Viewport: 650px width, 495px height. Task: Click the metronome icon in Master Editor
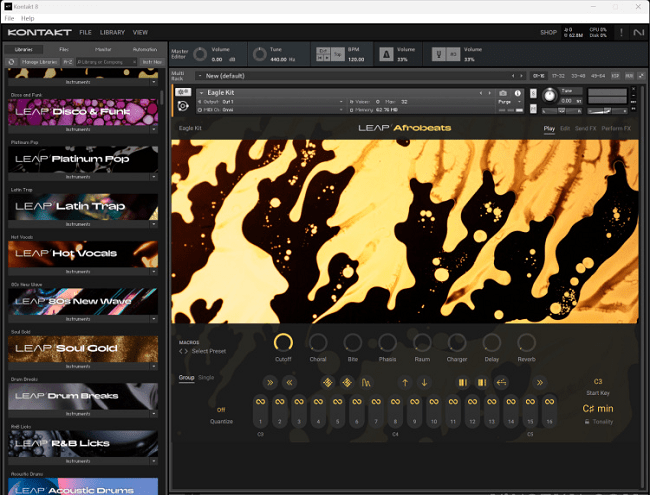pyautogui.click(x=387, y=53)
